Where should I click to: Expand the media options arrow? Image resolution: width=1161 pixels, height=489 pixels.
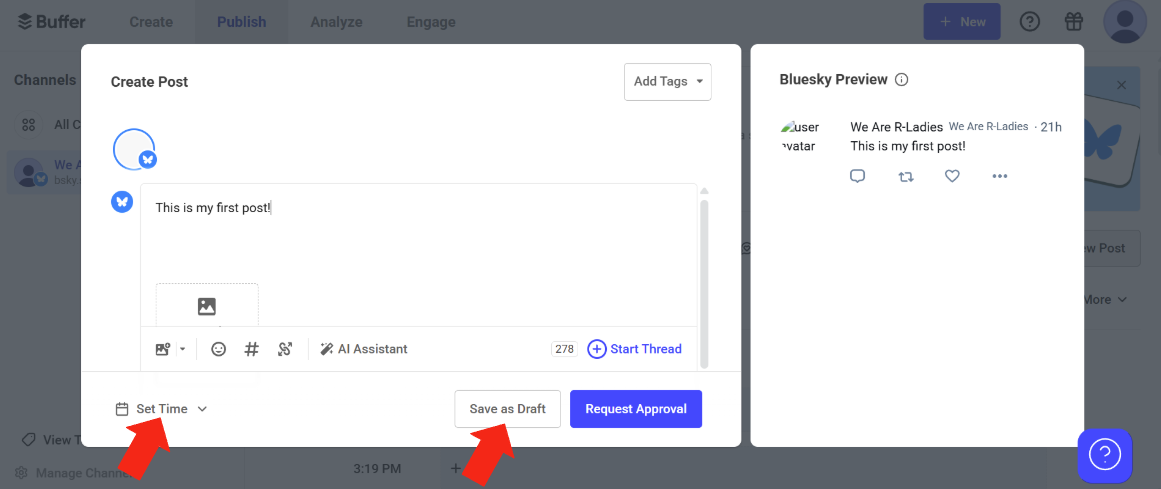click(x=182, y=349)
